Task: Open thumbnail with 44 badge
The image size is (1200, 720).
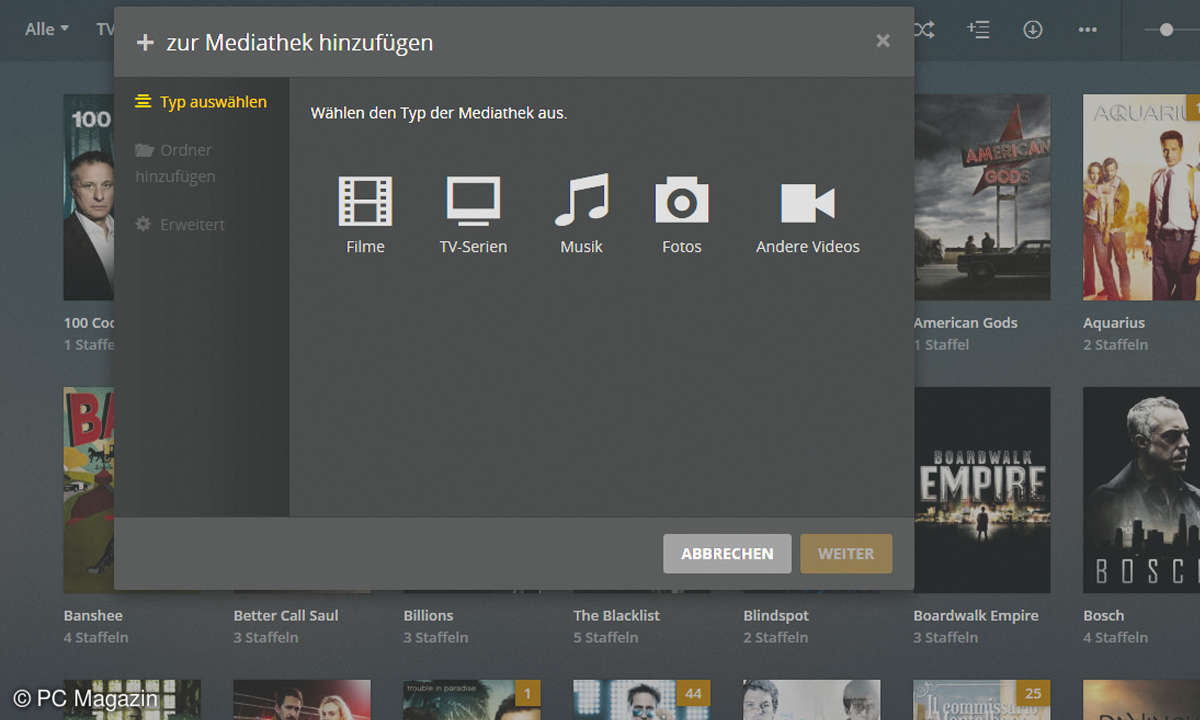Action: tap(642, 700)
